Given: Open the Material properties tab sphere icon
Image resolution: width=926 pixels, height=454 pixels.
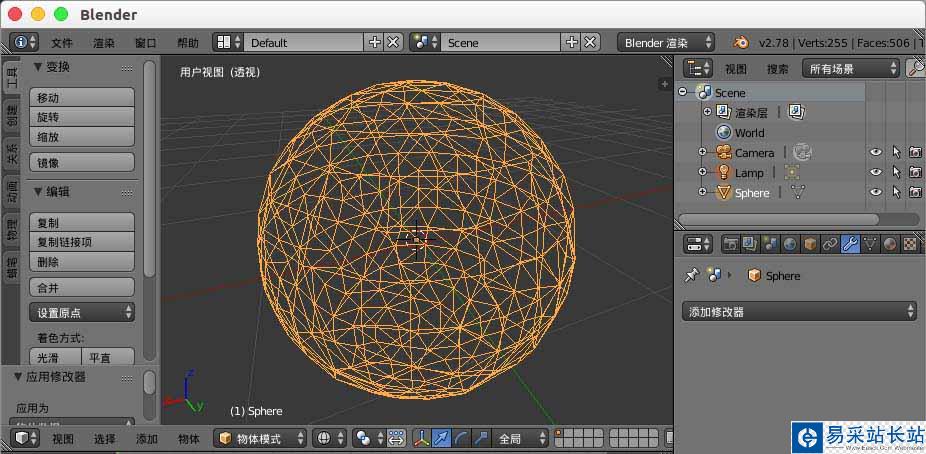Looking at the screenshot, I should [890, 243].
